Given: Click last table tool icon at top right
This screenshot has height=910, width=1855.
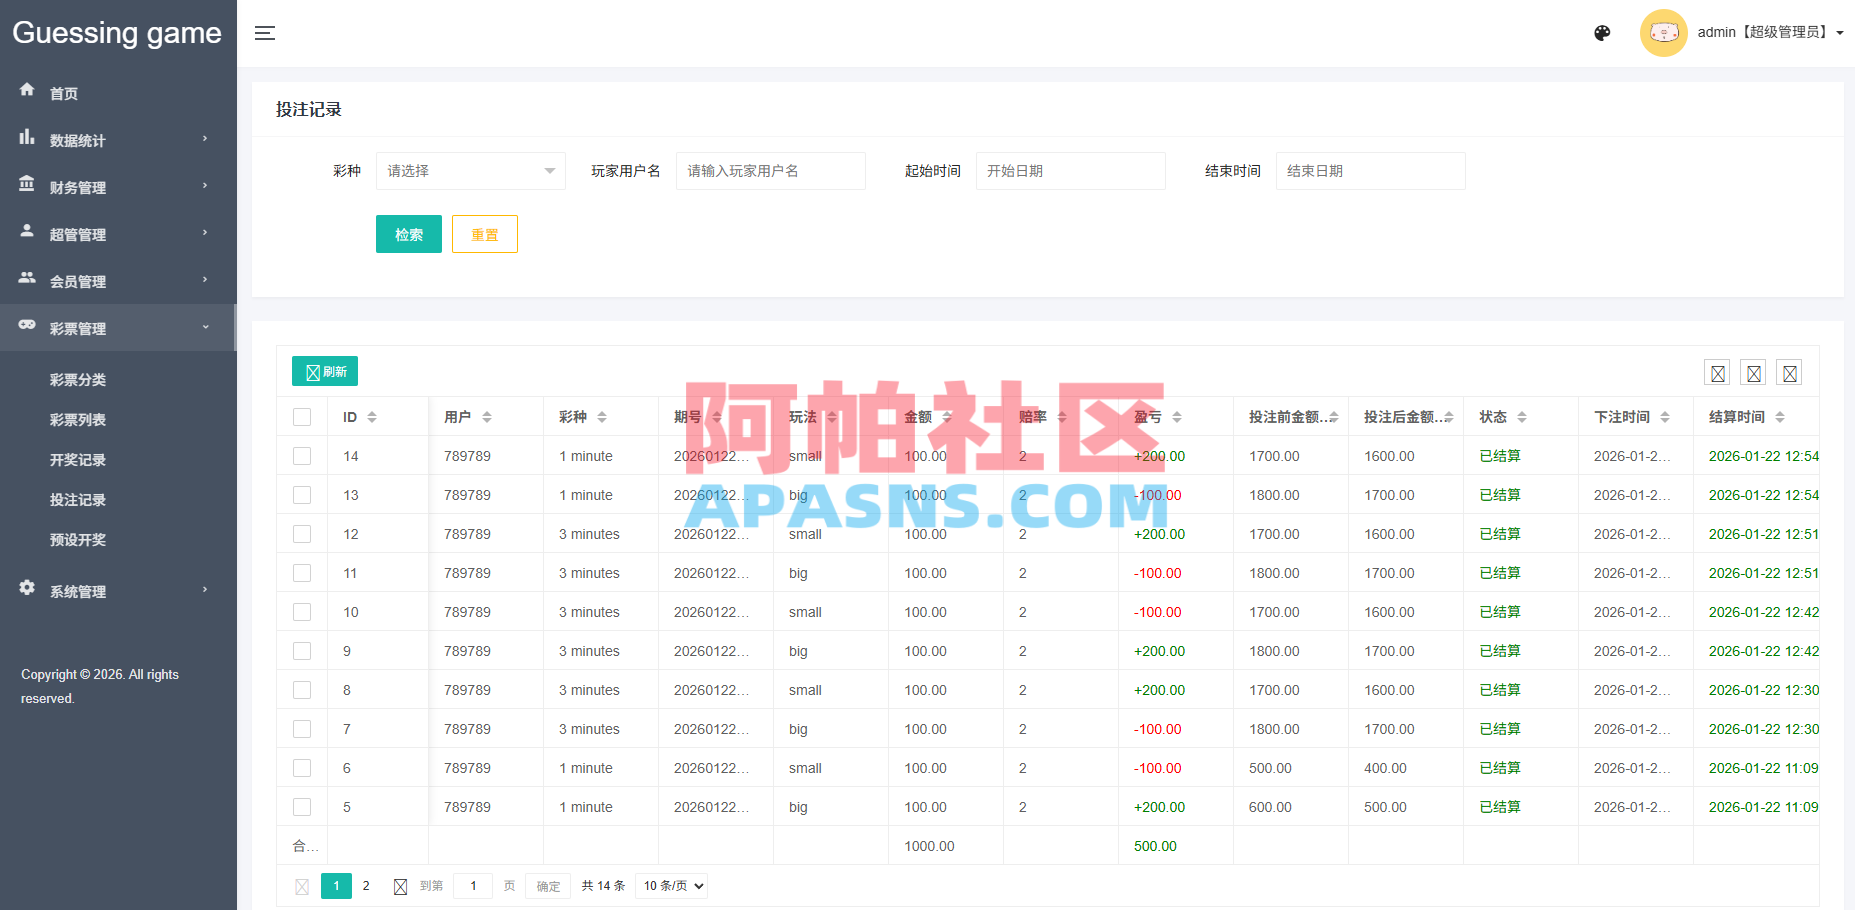Looking at the screenshot, I should [1790, 373].
